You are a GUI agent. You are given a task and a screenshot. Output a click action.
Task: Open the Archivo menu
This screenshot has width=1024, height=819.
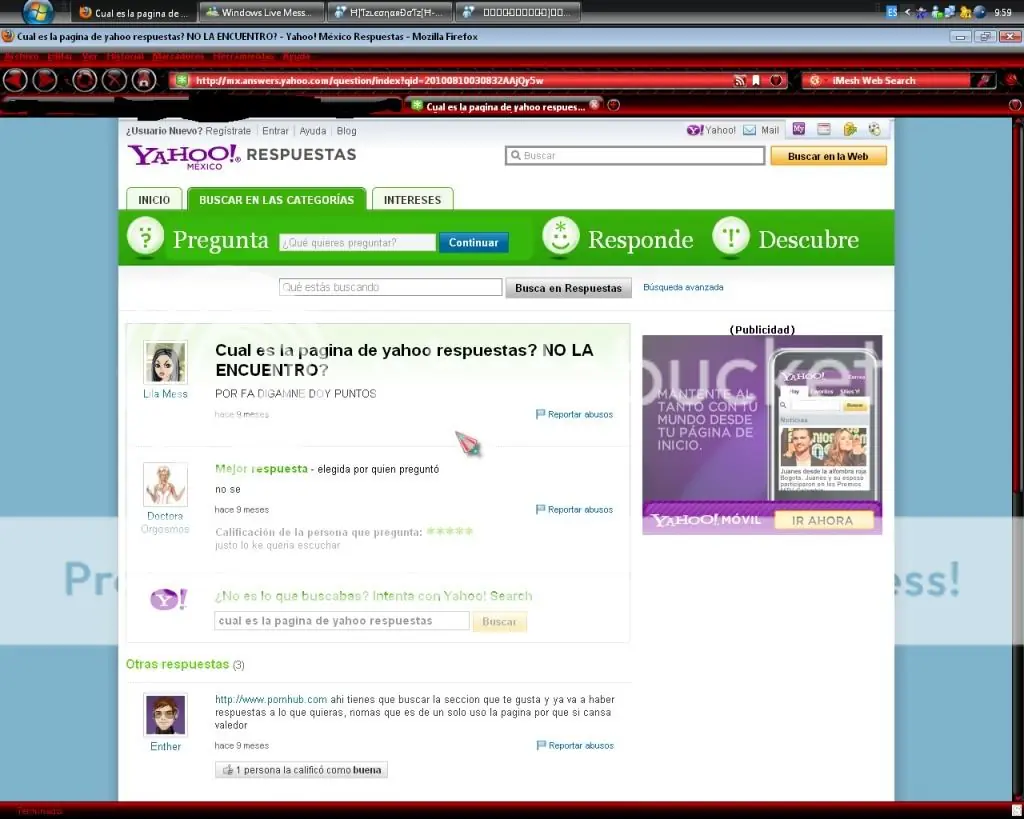(x=22, y=56)
